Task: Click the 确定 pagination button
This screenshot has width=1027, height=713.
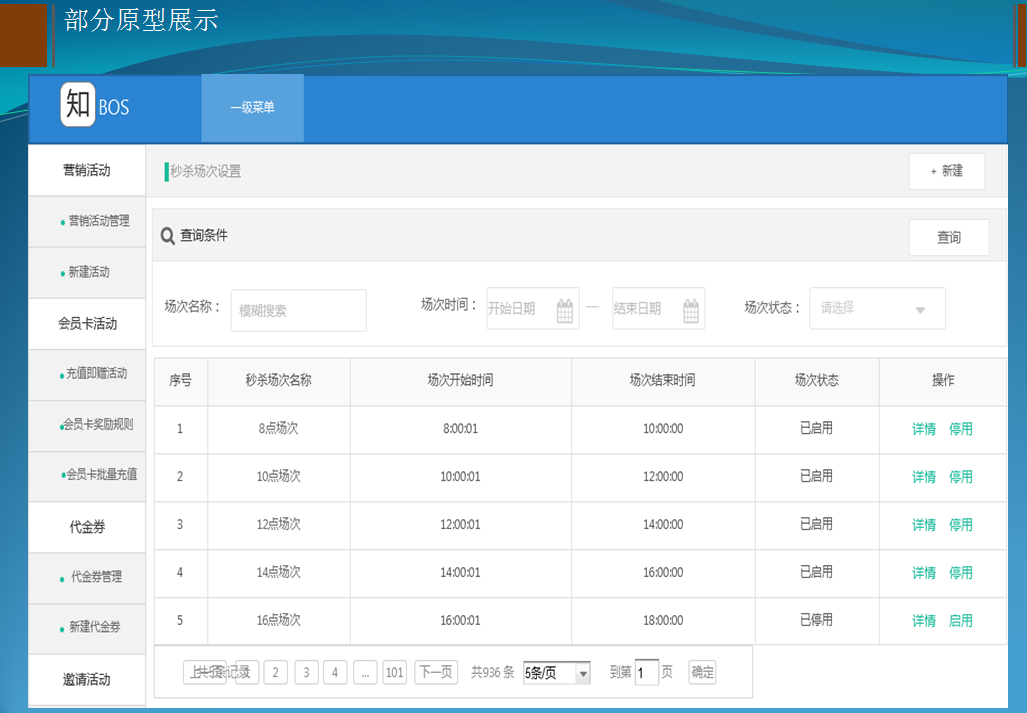Action: (702, 672)
